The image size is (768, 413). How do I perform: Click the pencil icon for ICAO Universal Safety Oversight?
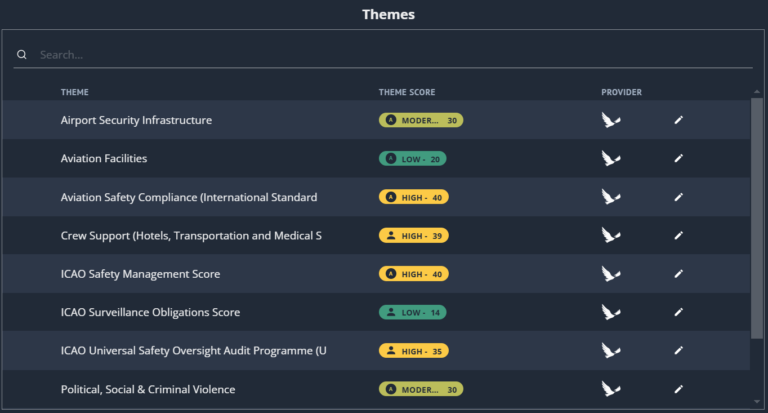(x=678, y=350)
